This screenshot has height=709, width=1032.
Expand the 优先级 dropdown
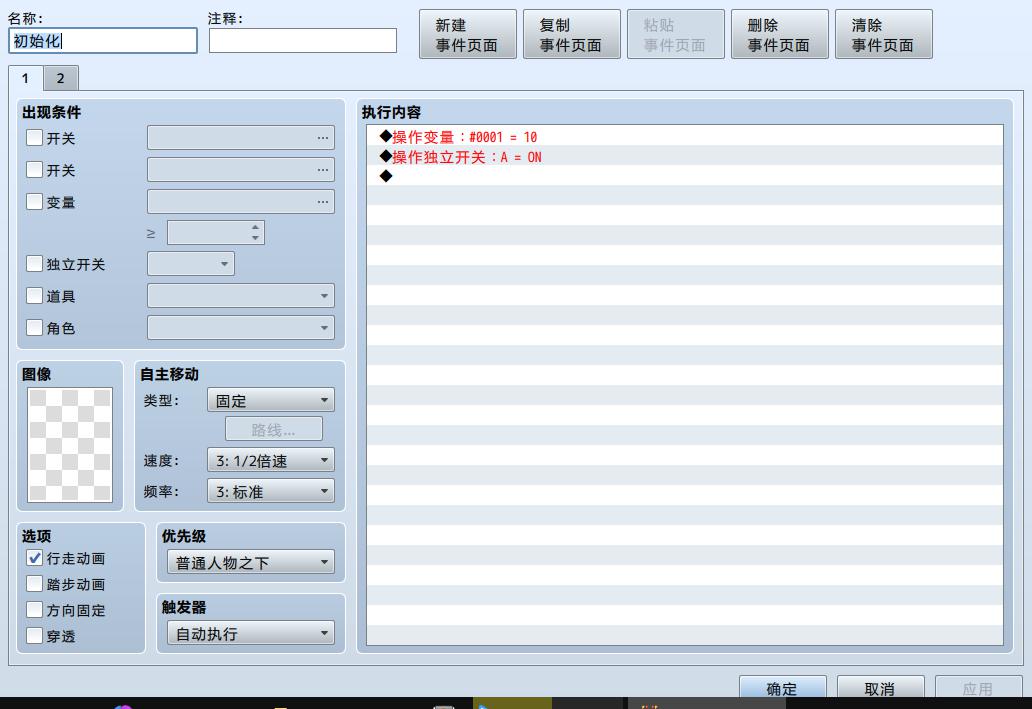(251, 562)
